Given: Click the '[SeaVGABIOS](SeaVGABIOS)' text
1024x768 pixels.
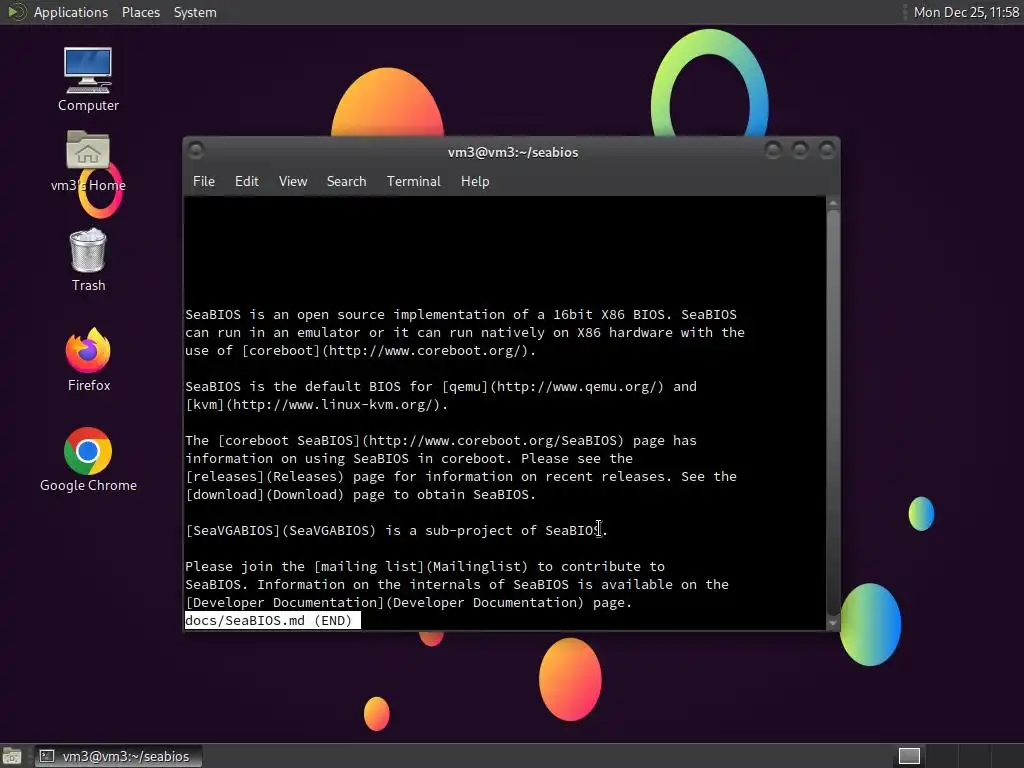Looking at the screenshot, I should point(281,531).
